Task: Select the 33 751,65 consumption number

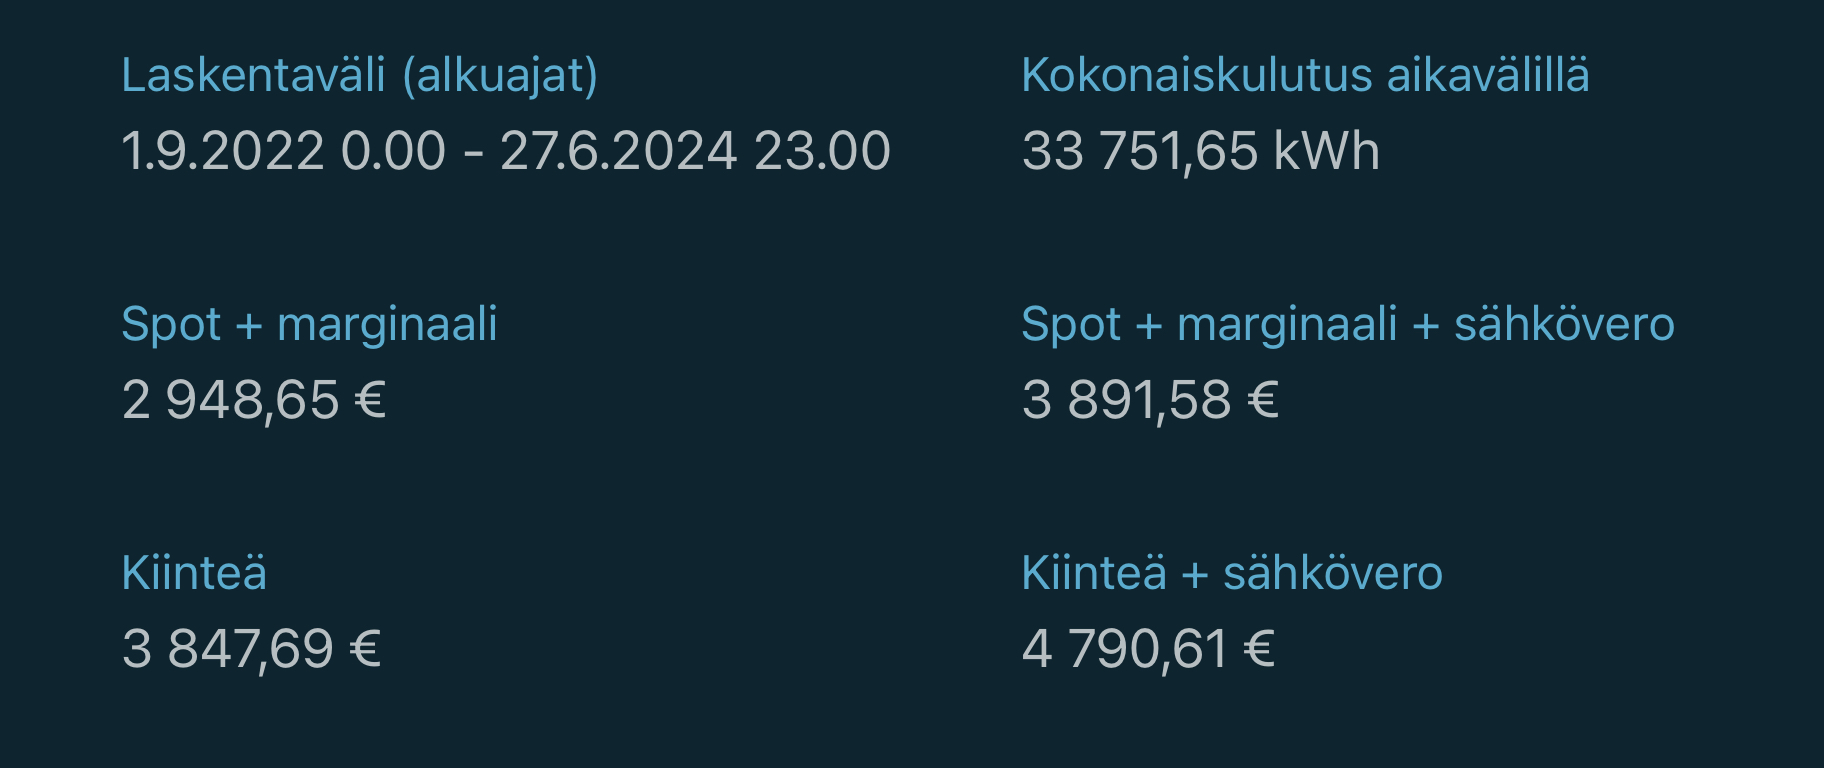Action: [x=1139, y=151]
